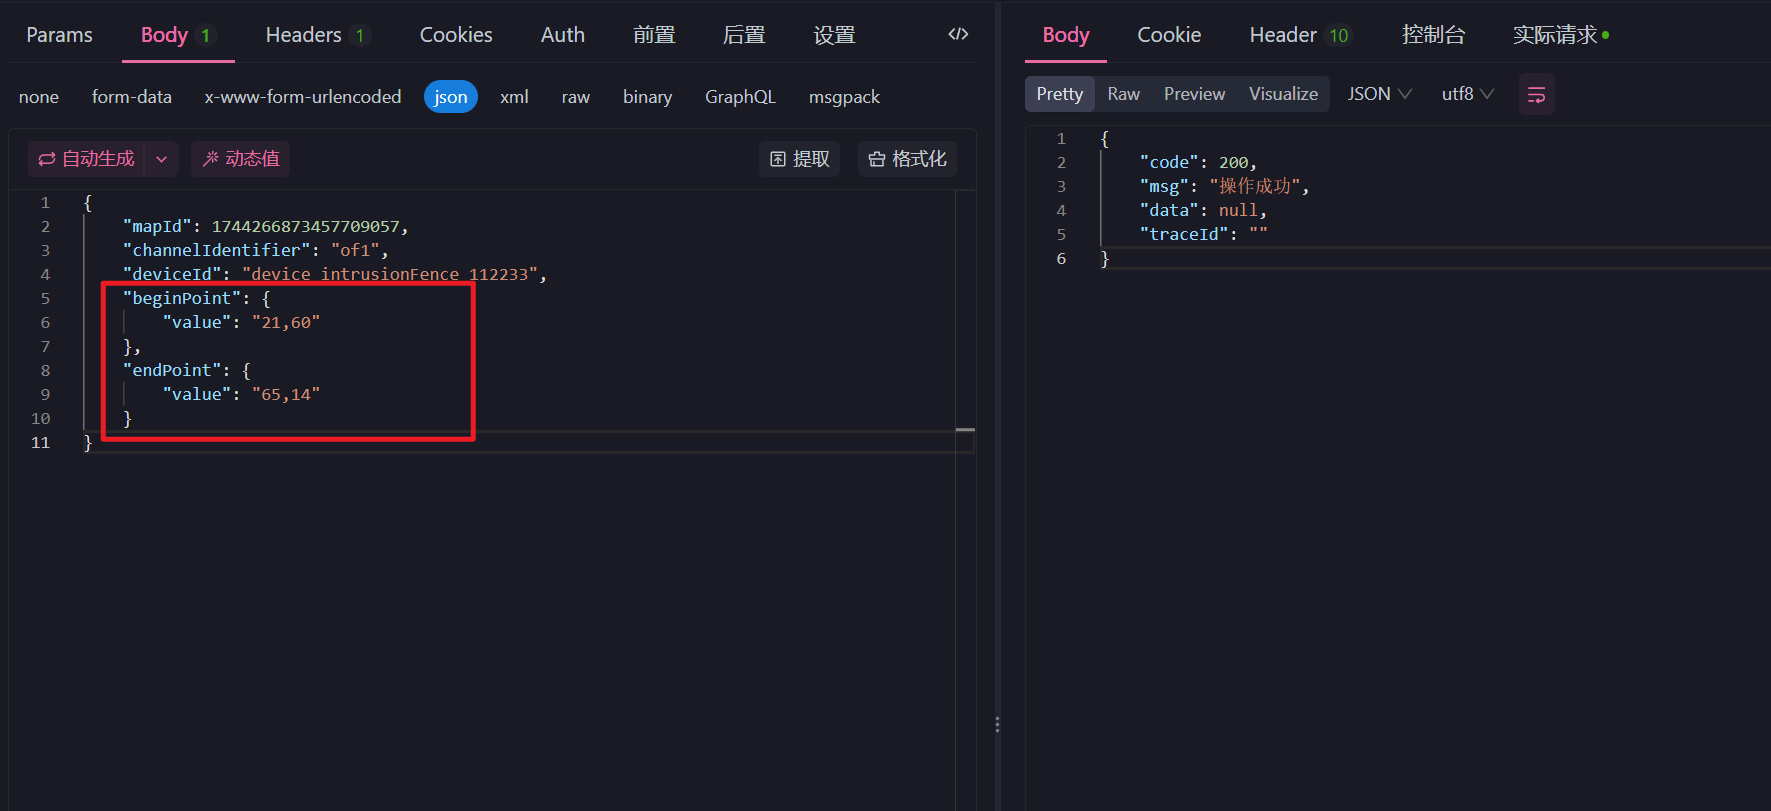The width and height of the screenshot is (1771, 811).
Task: Open the Params tab
Action: pos(59,35)
